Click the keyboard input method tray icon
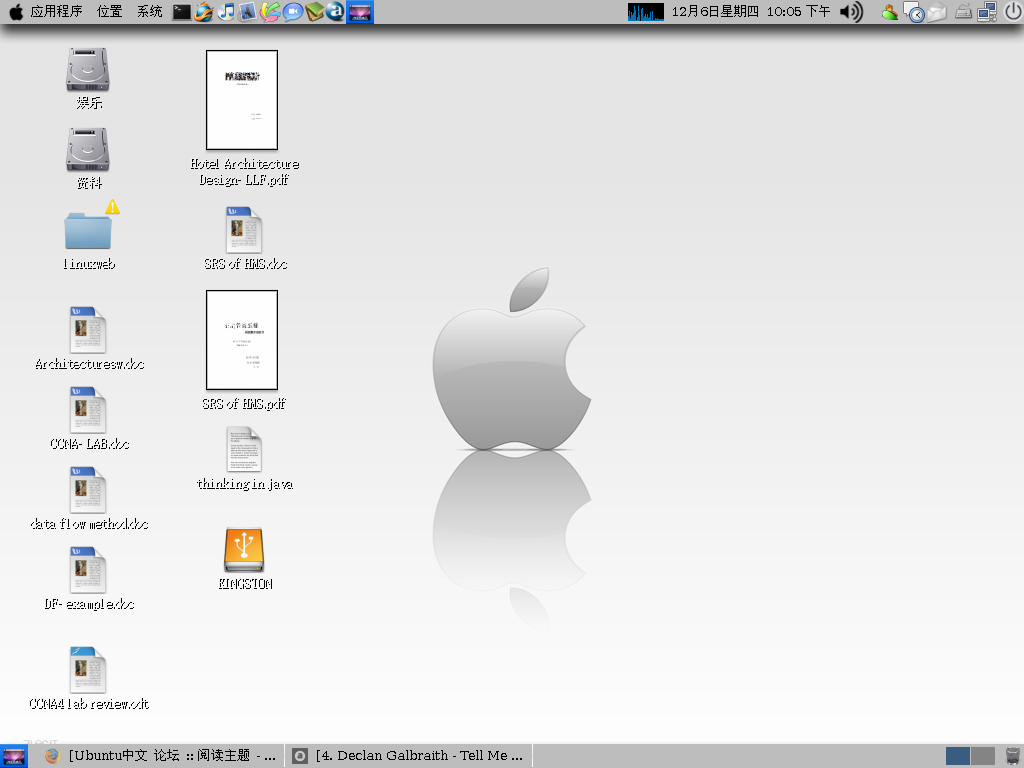Screen dimensions: 1024x768 pyautogui.click(x=964, y=12)
